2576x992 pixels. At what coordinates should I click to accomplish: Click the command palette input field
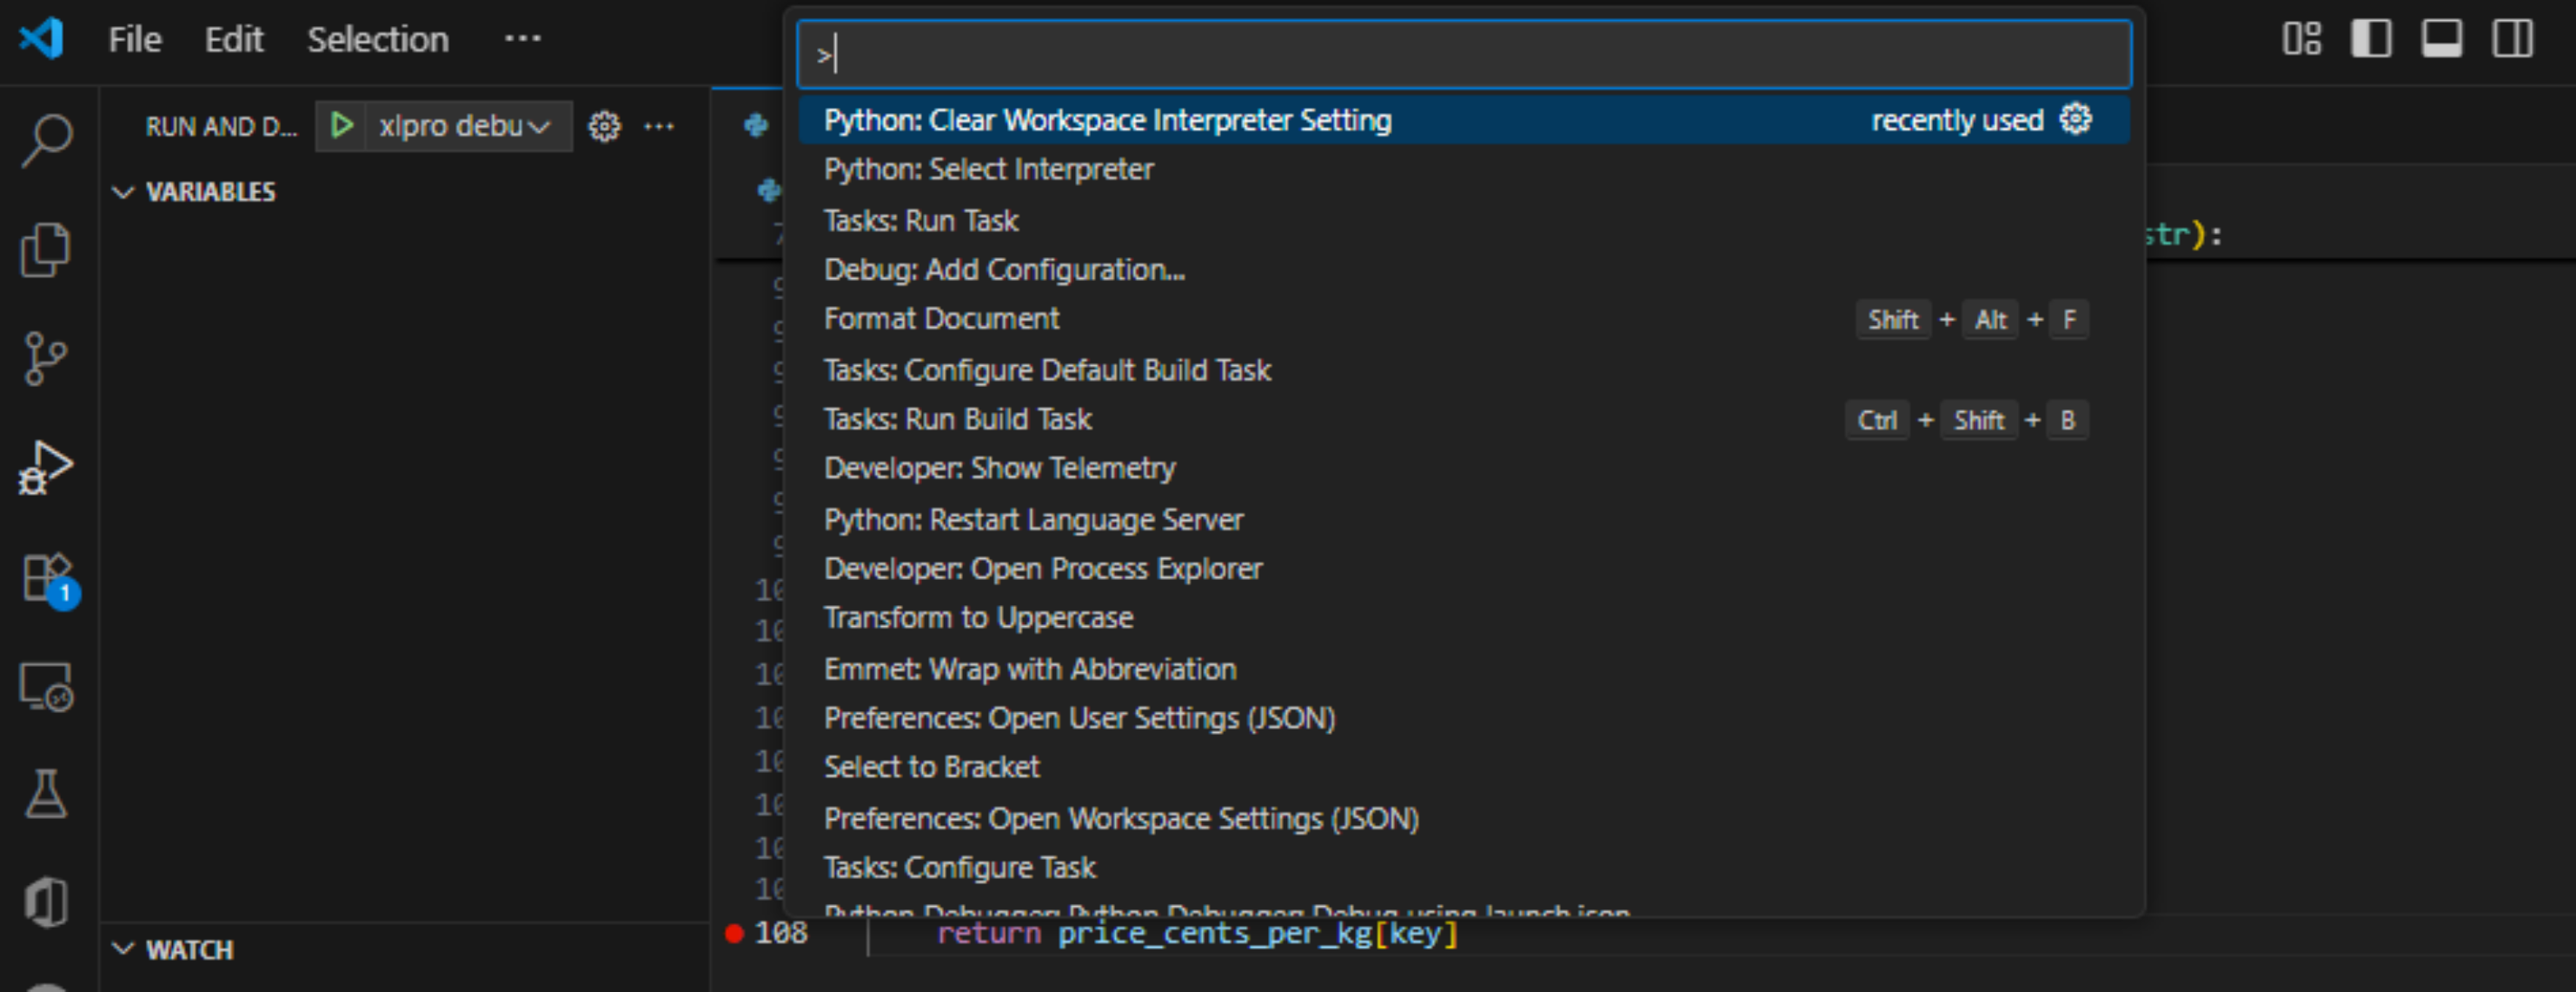tap(1464, 54)
